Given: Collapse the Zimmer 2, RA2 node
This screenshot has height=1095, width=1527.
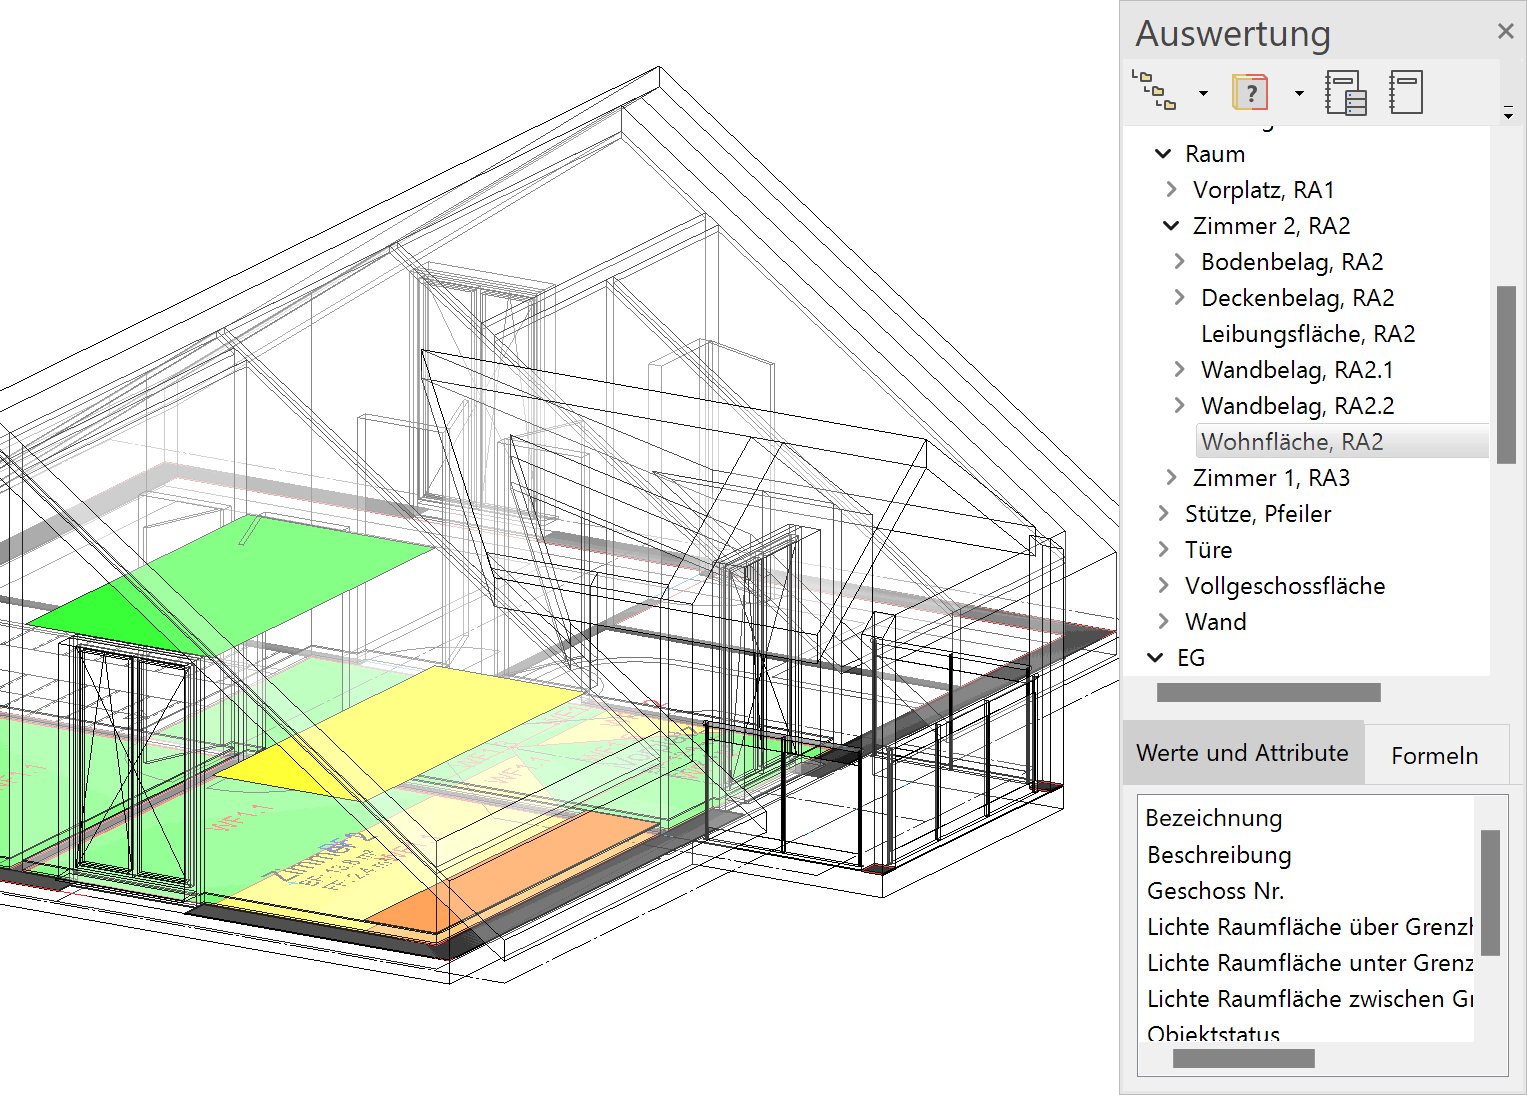Looking at the screenshot, I should coord(1171,226).
